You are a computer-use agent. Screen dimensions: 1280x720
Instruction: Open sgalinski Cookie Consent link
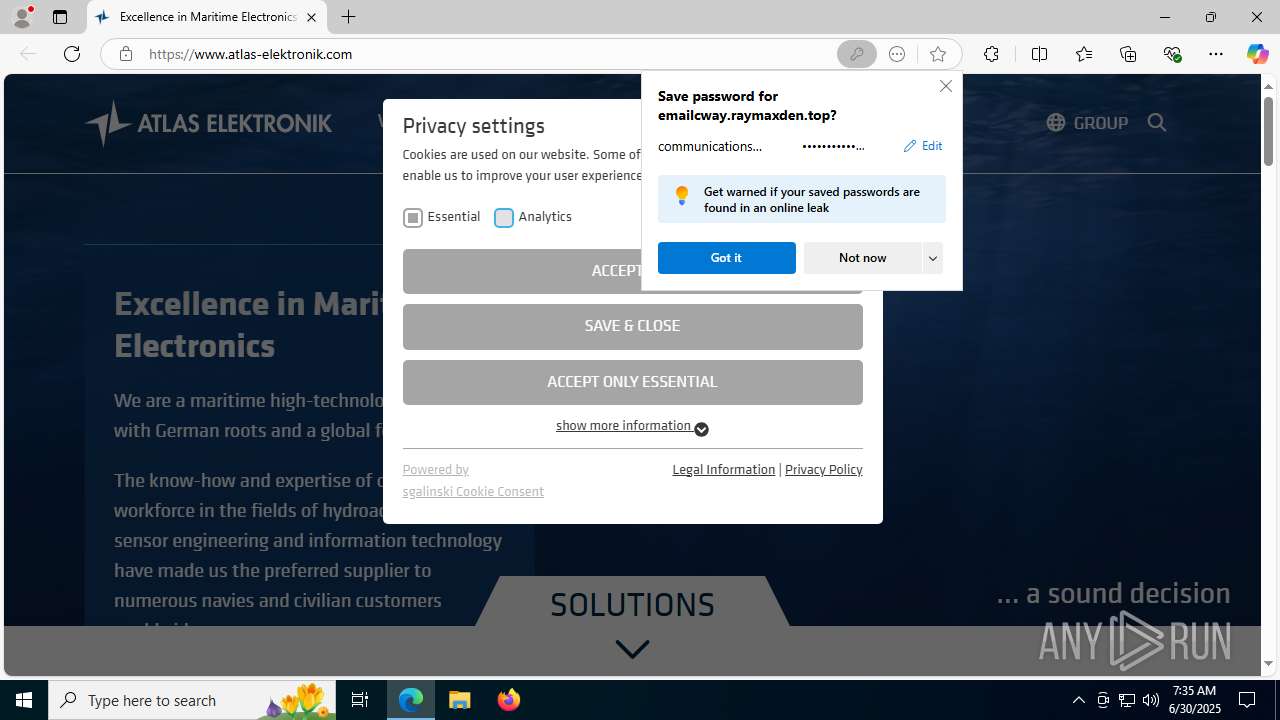click(x=473, y=492)
